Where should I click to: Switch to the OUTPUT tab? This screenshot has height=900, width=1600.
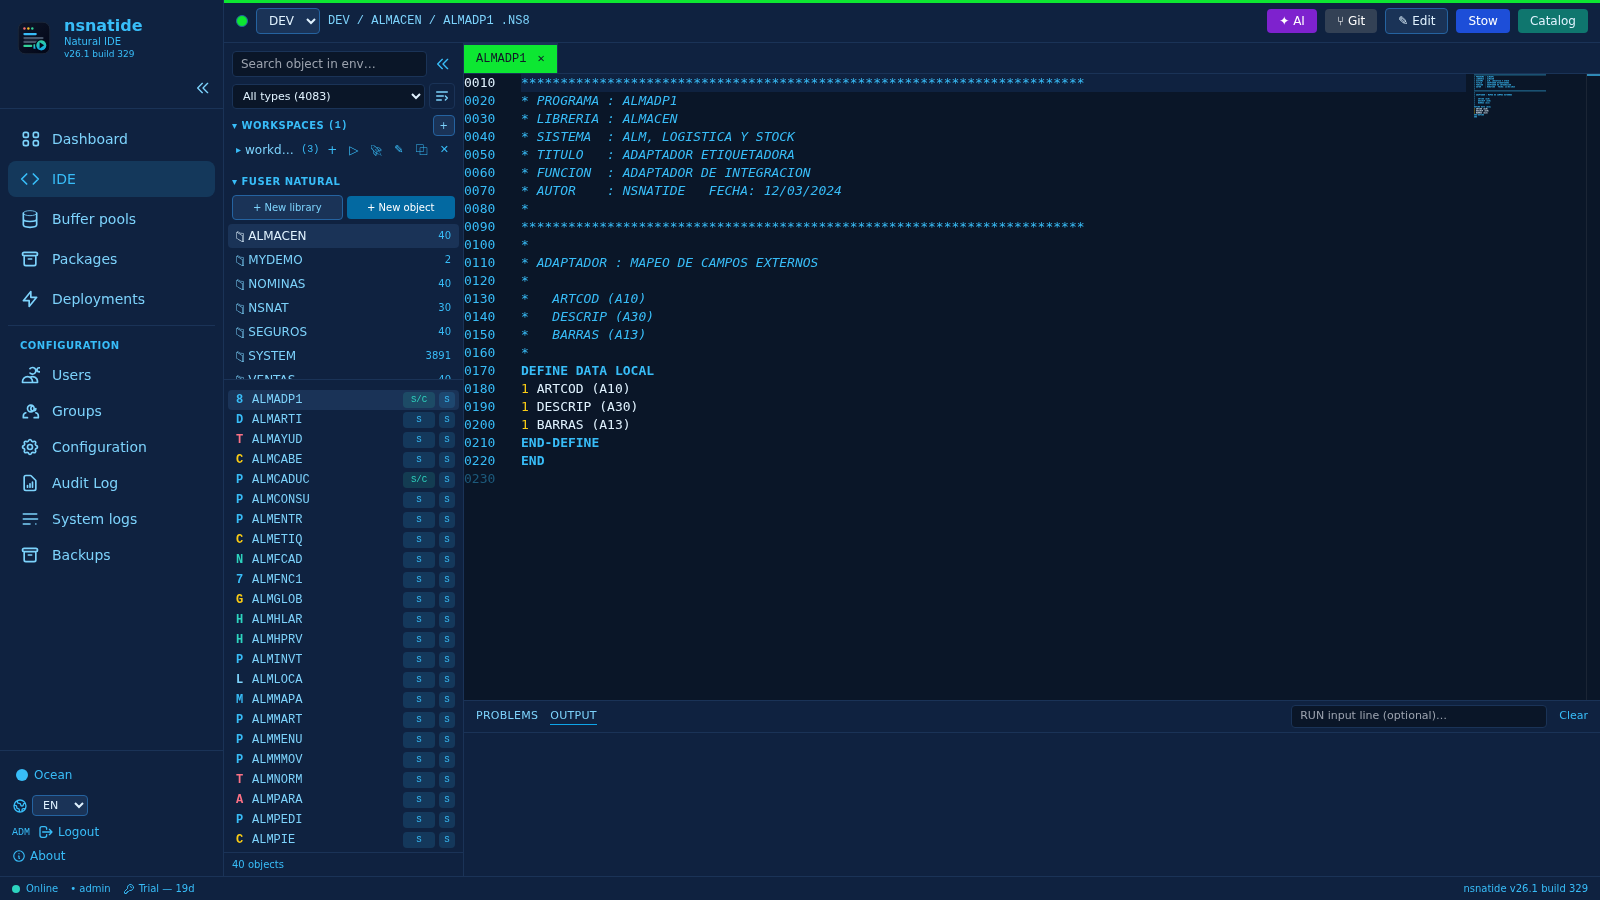(573, 716)
